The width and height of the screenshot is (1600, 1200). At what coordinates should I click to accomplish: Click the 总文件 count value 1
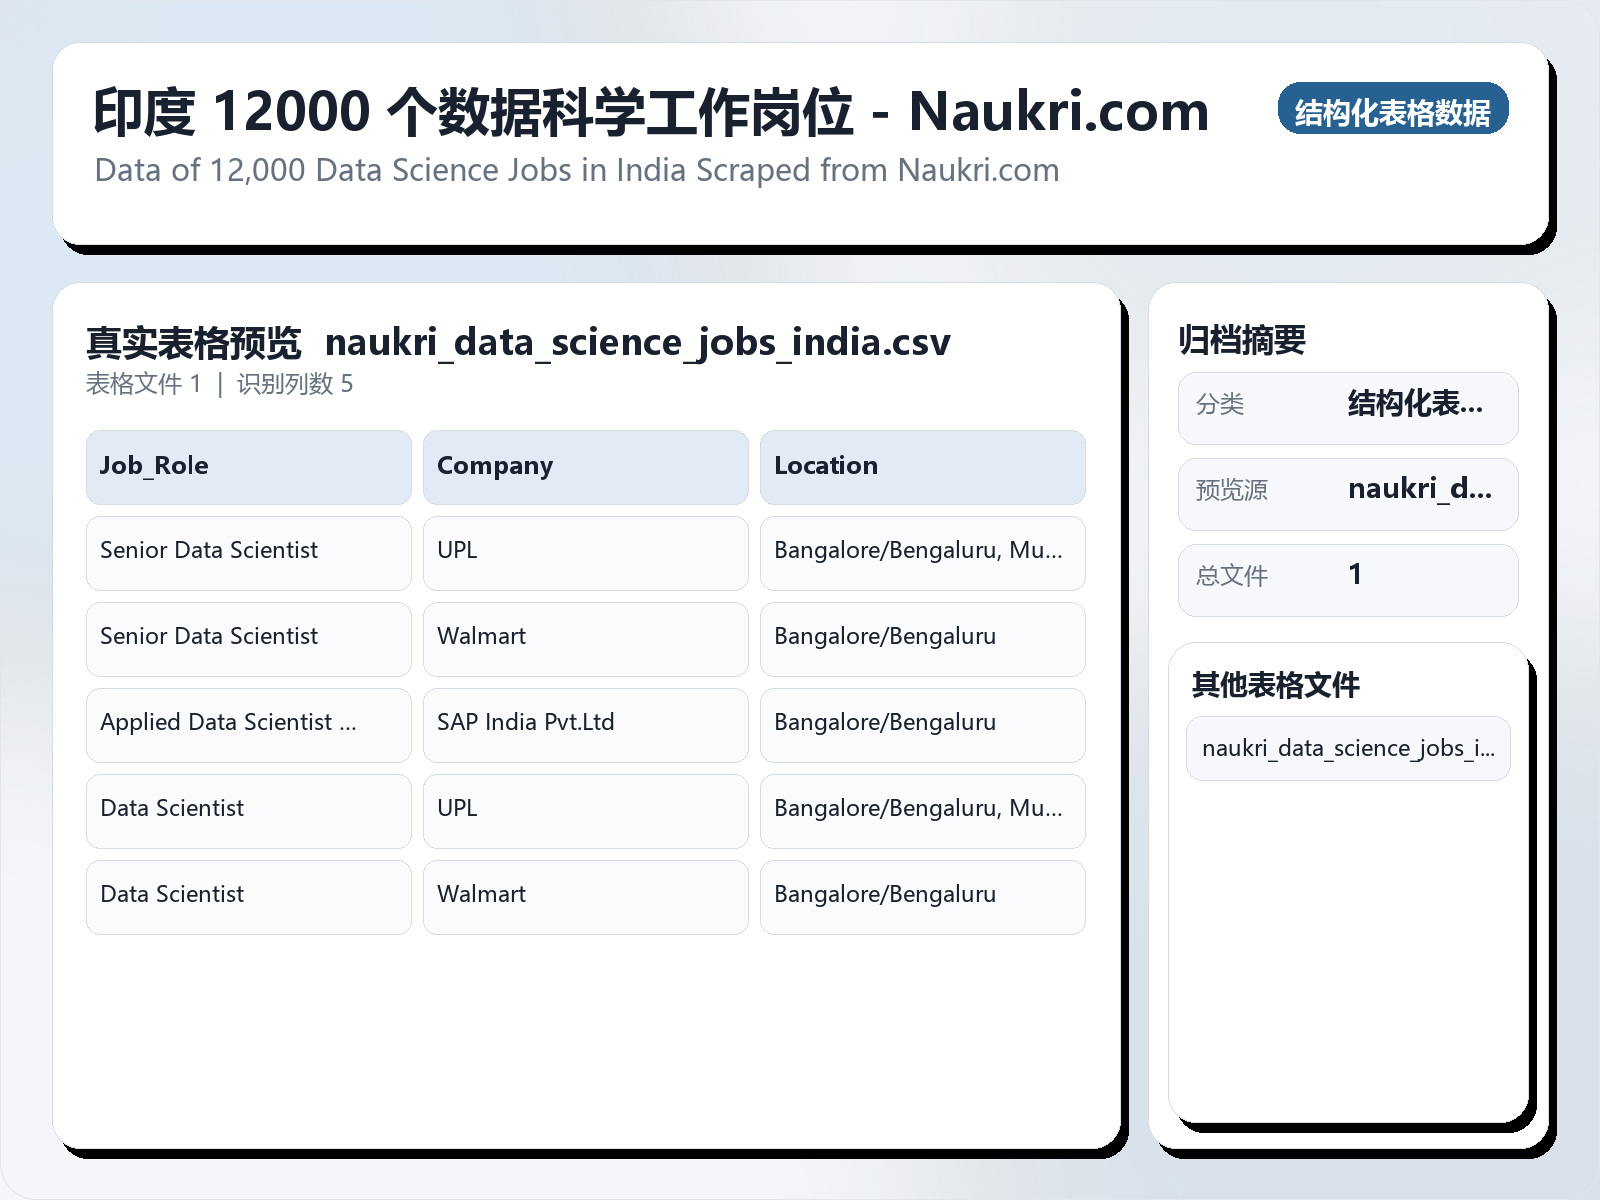coord(1355,577)
